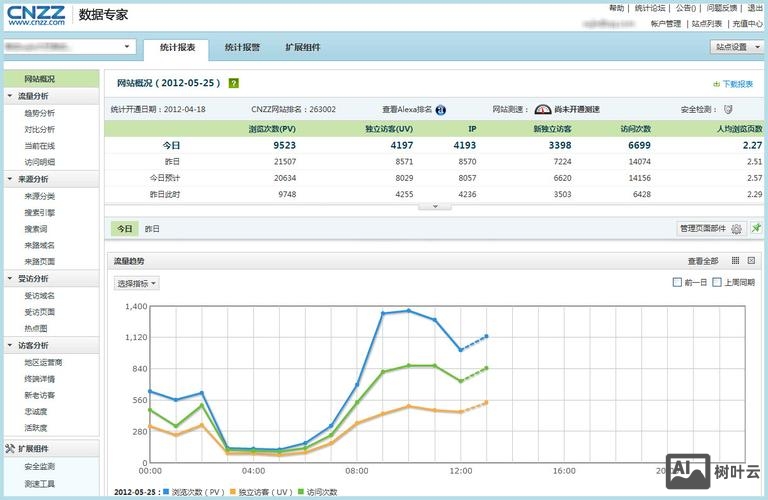Click the security detection shield icon

[x=728, y=109]
